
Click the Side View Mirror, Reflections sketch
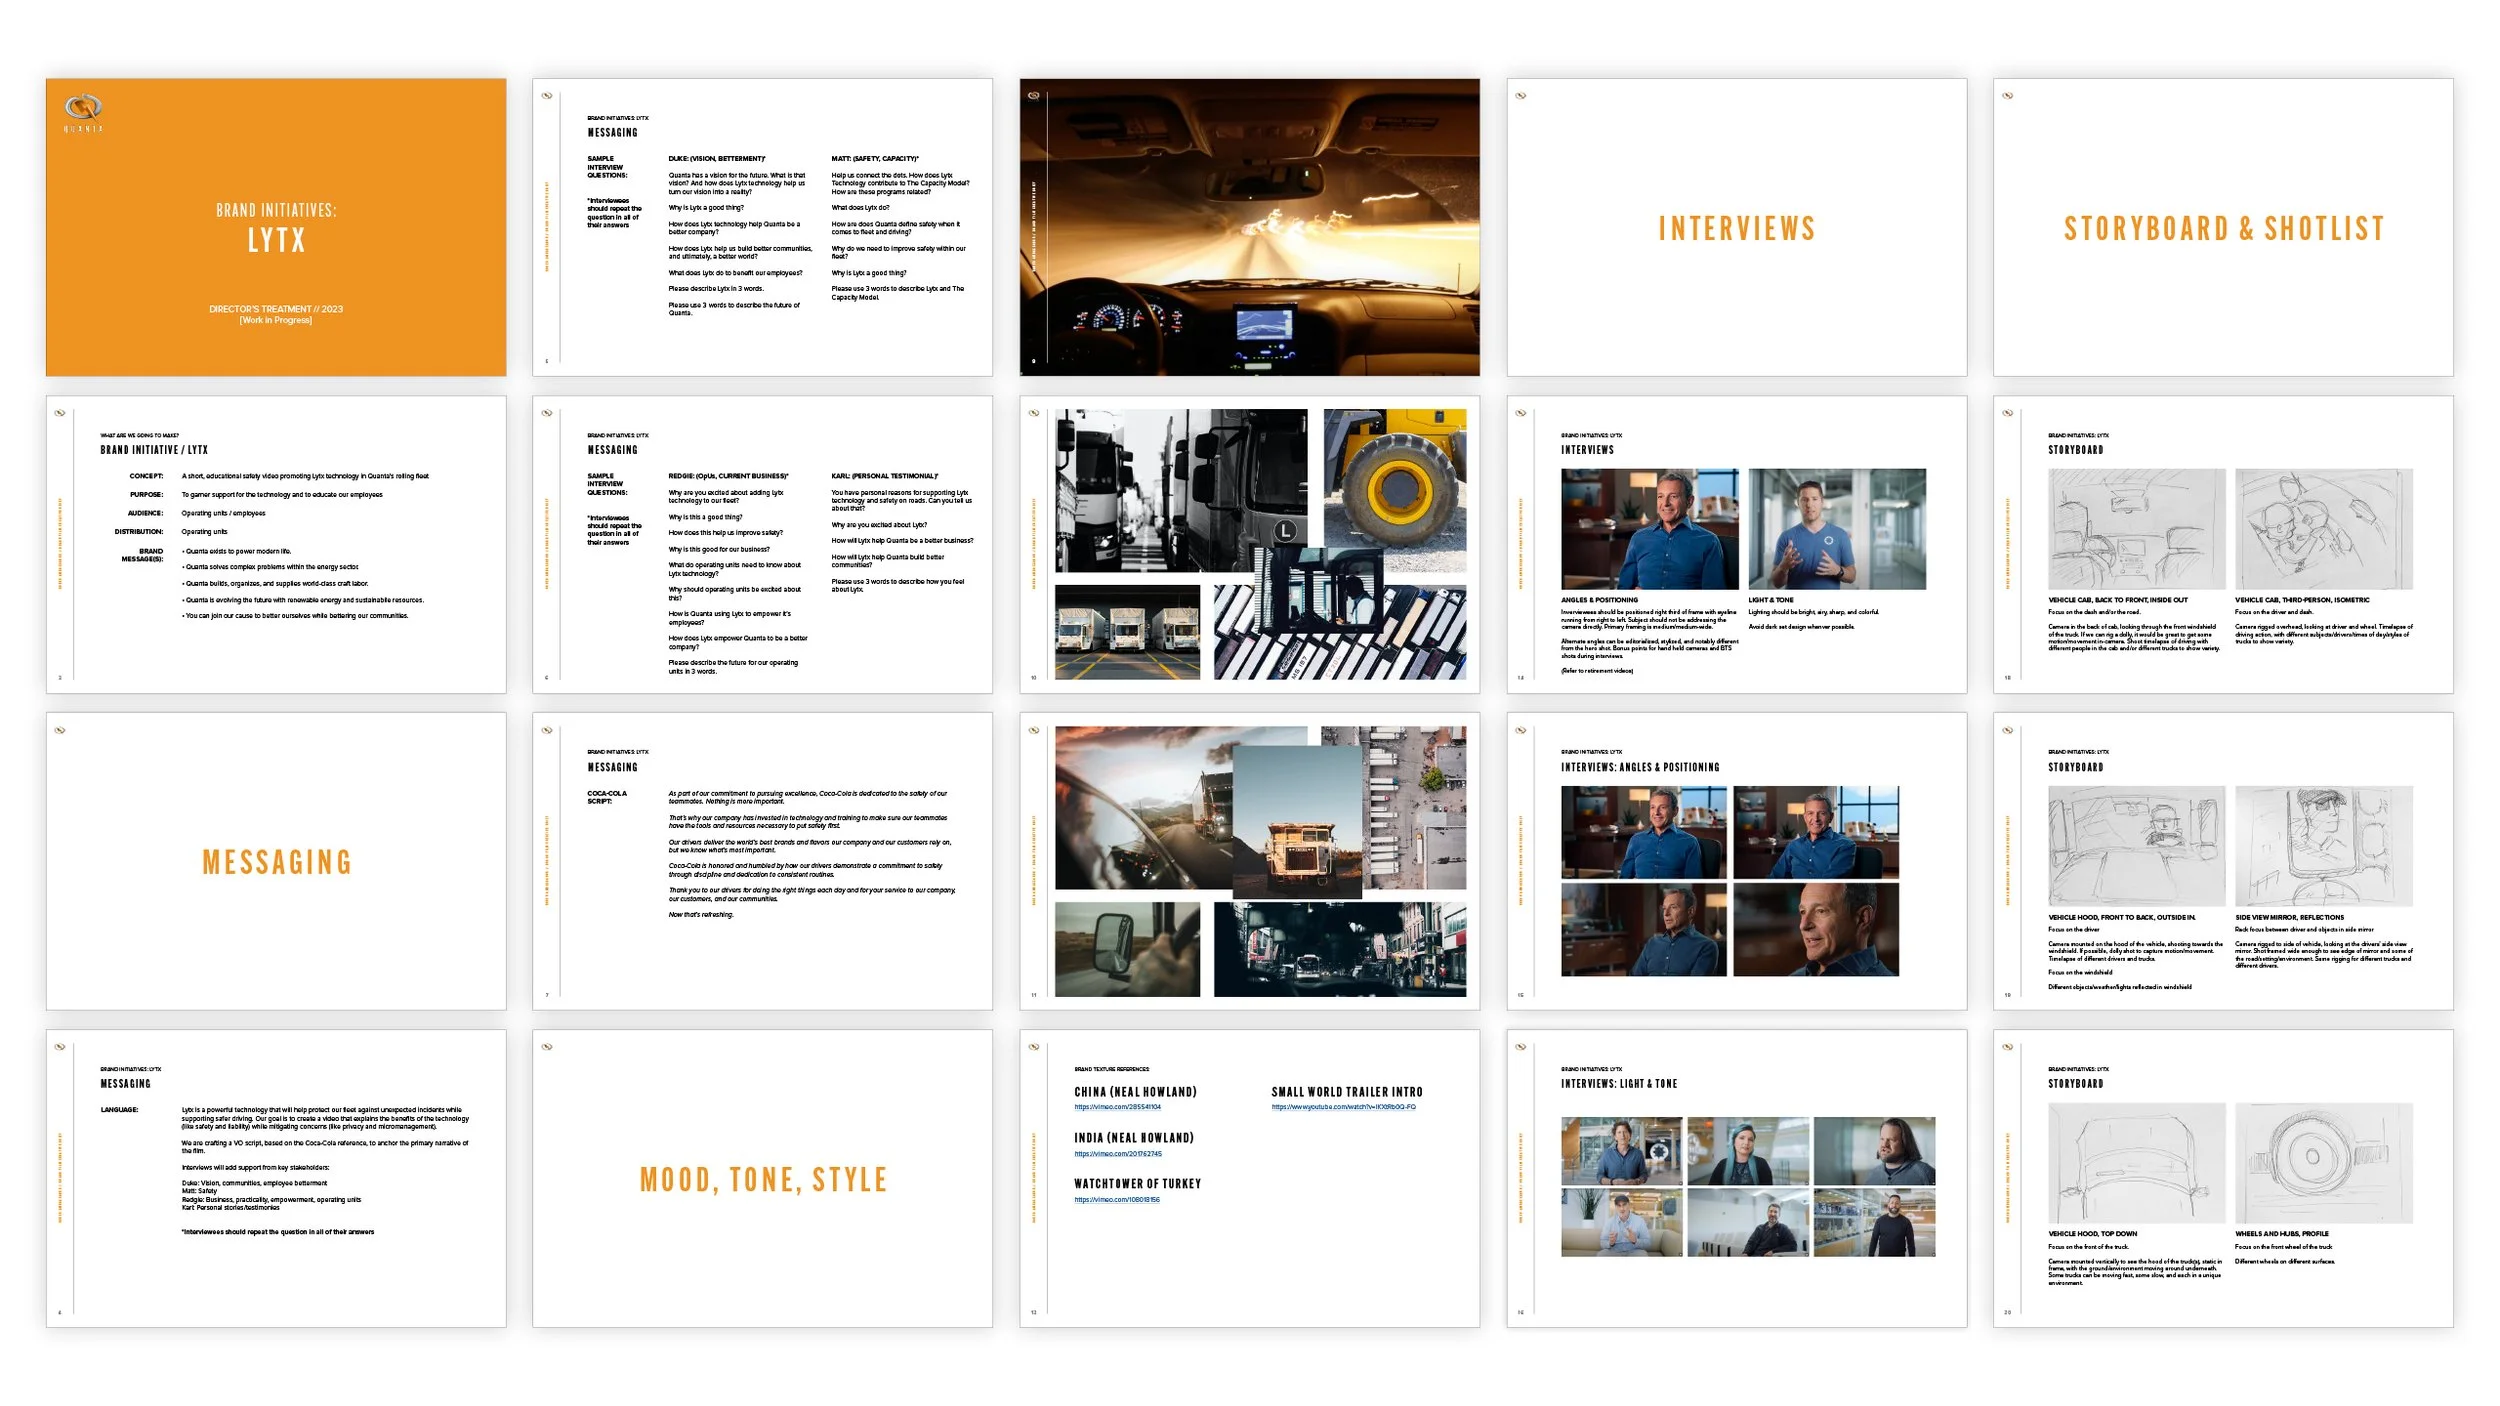click(x=2323, y=846)
